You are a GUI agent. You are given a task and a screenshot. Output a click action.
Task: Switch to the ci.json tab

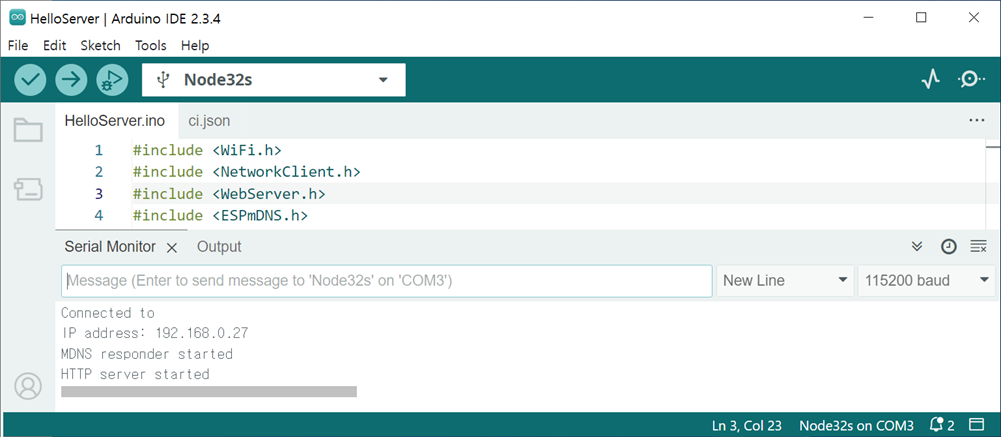209,121
